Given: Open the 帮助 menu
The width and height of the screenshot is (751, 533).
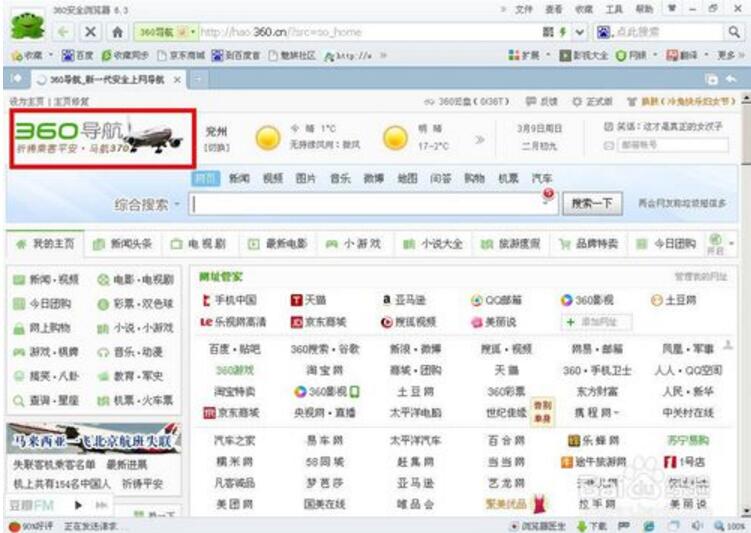Looking at the screenshot, I should click(644, 9).
